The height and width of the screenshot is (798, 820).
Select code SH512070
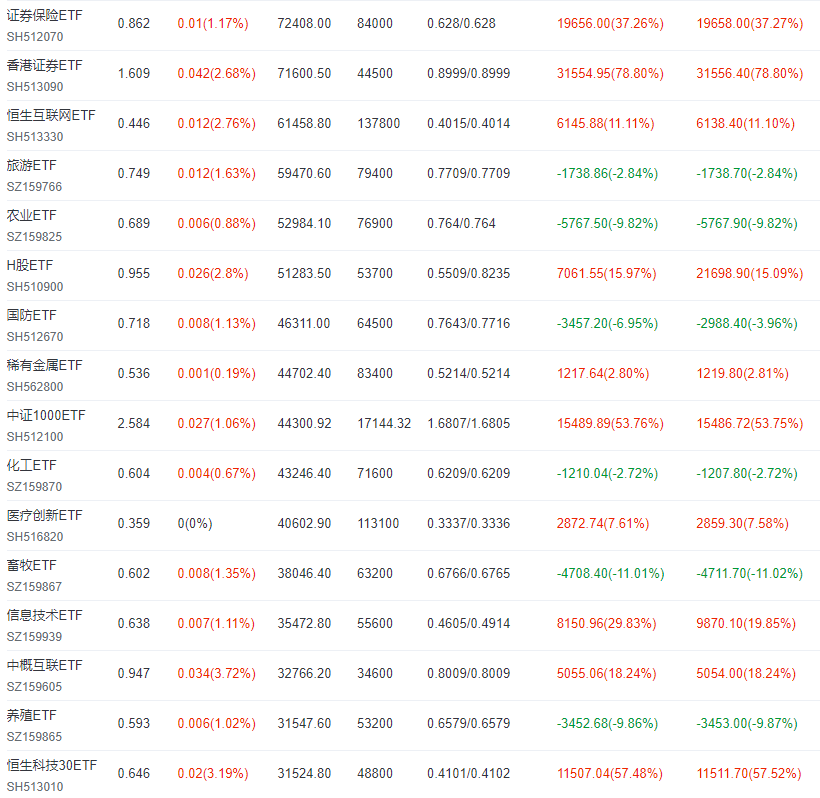coord(35,37)
